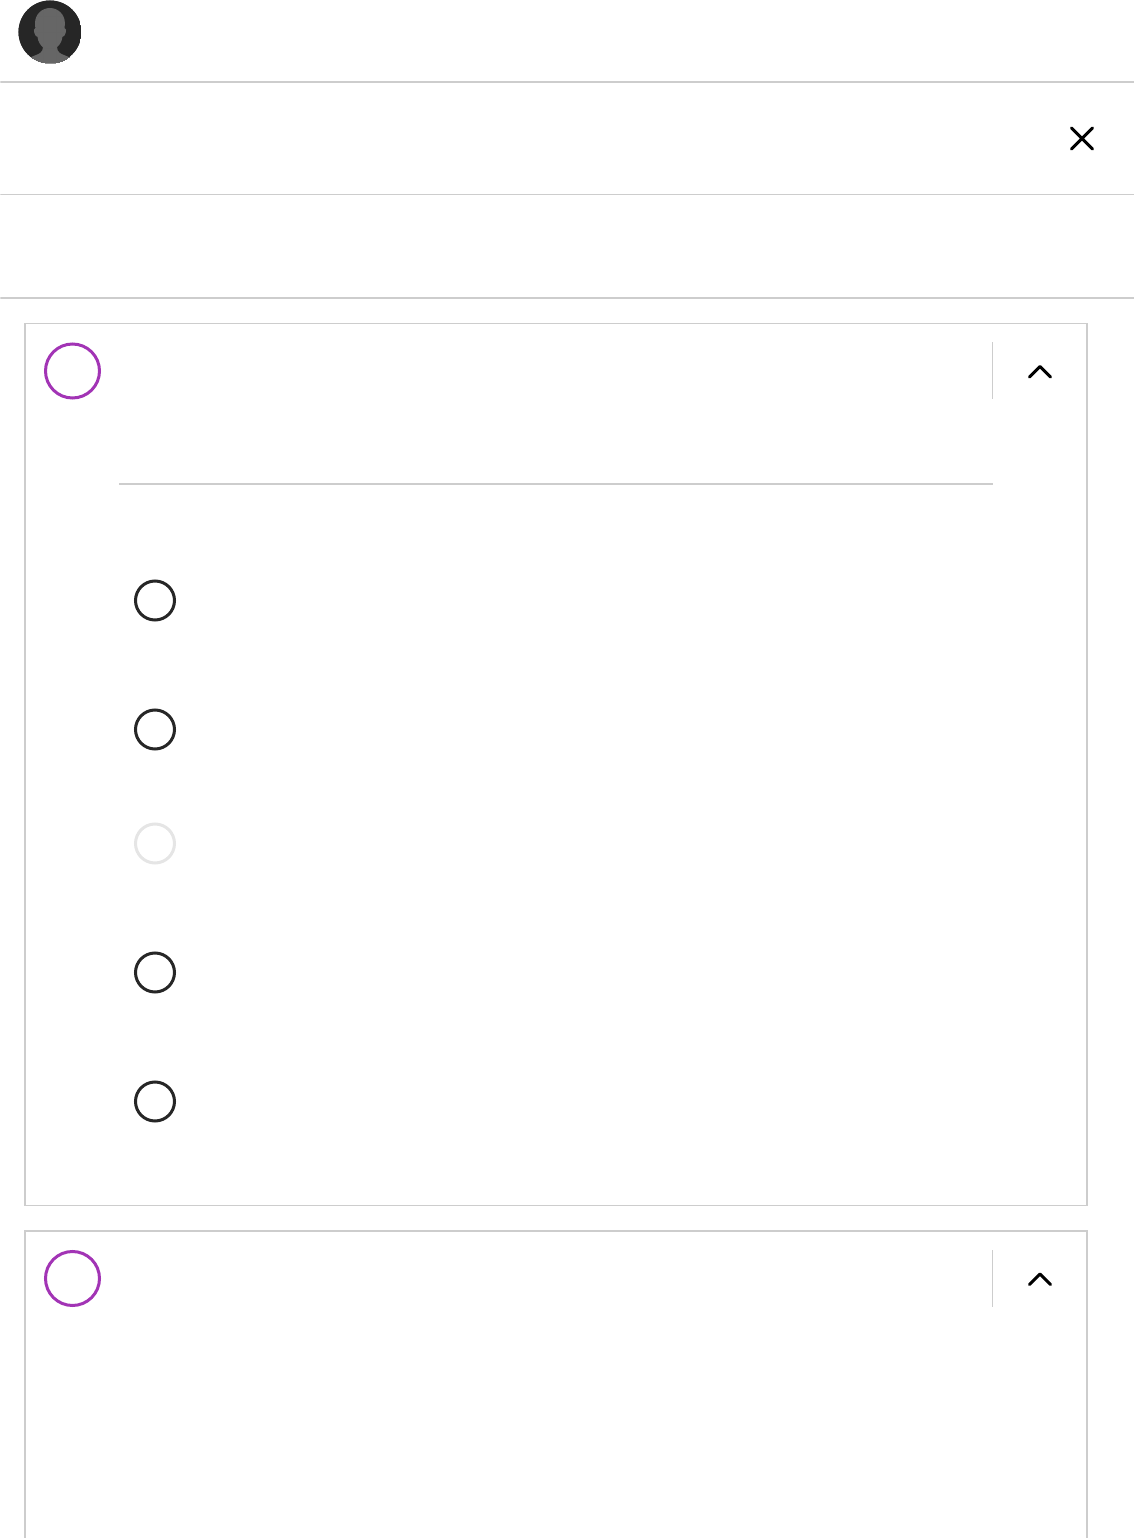The height and width of the screenshot is (1538, 1134).
Task: Pick the radio button just below the disabled one
Action: (x=155, y=972)
